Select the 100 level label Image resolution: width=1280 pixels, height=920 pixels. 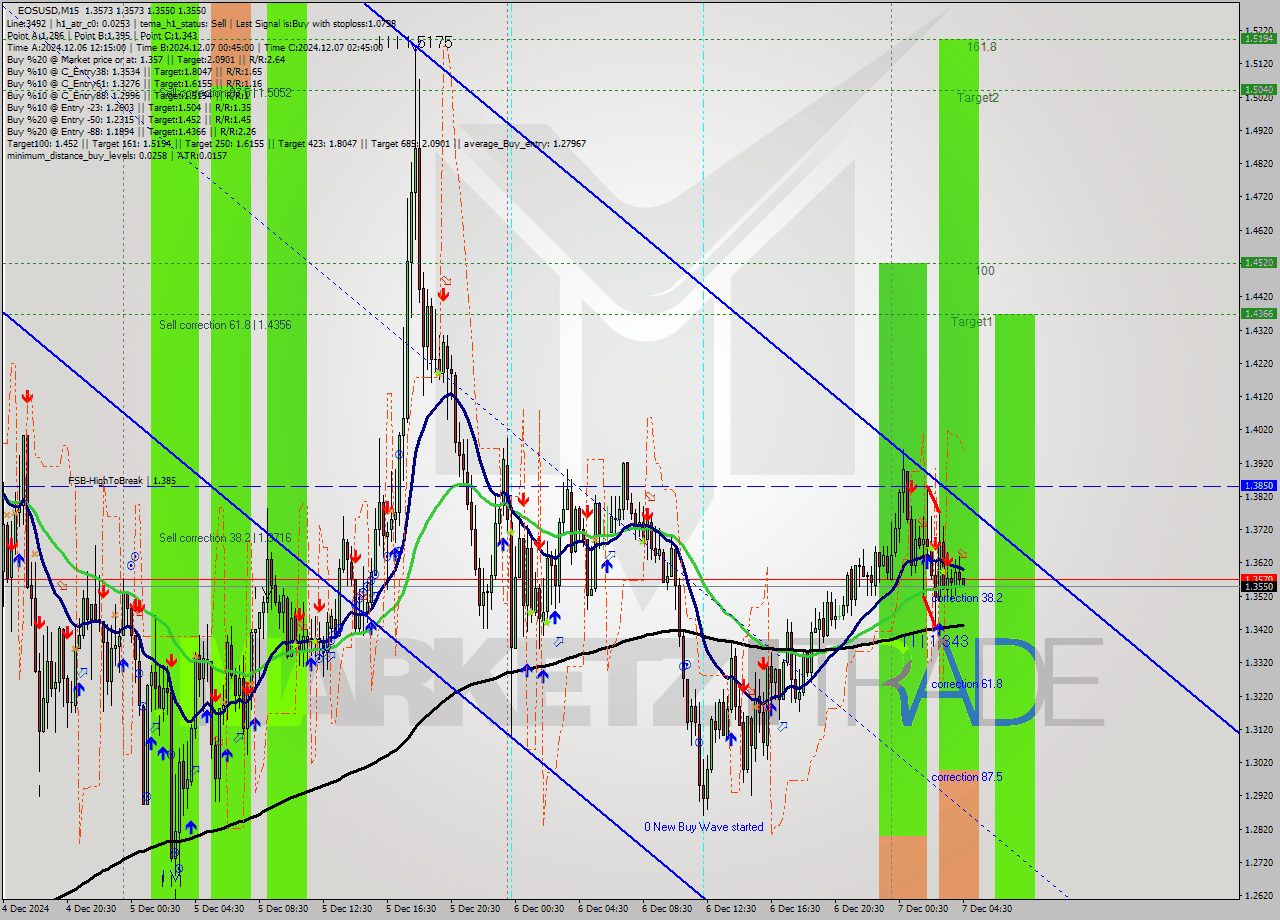point(986,271)
